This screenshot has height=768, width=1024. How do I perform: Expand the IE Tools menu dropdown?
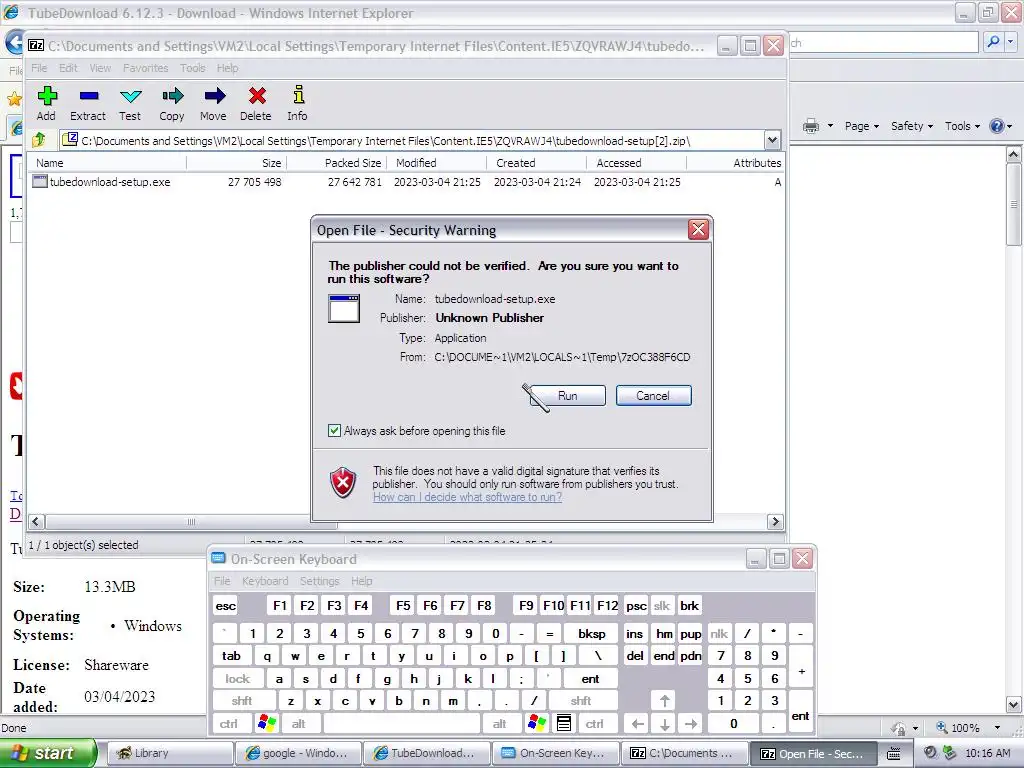963,126
